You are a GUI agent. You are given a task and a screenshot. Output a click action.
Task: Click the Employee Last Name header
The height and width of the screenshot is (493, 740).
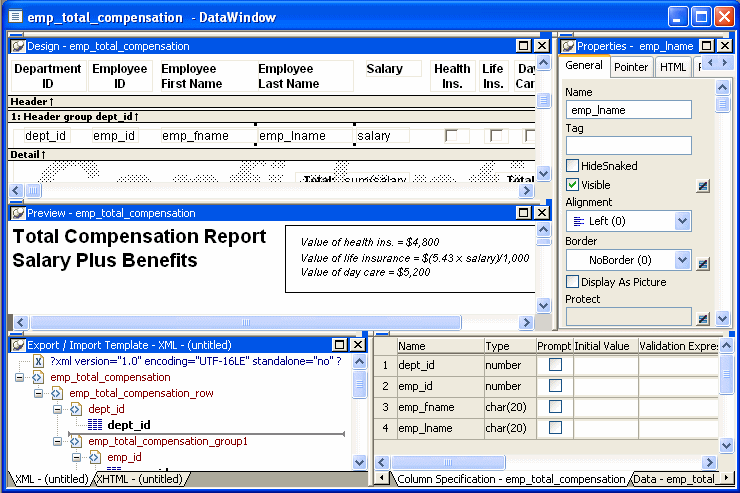pyautogui.click(x=289, y=76)
